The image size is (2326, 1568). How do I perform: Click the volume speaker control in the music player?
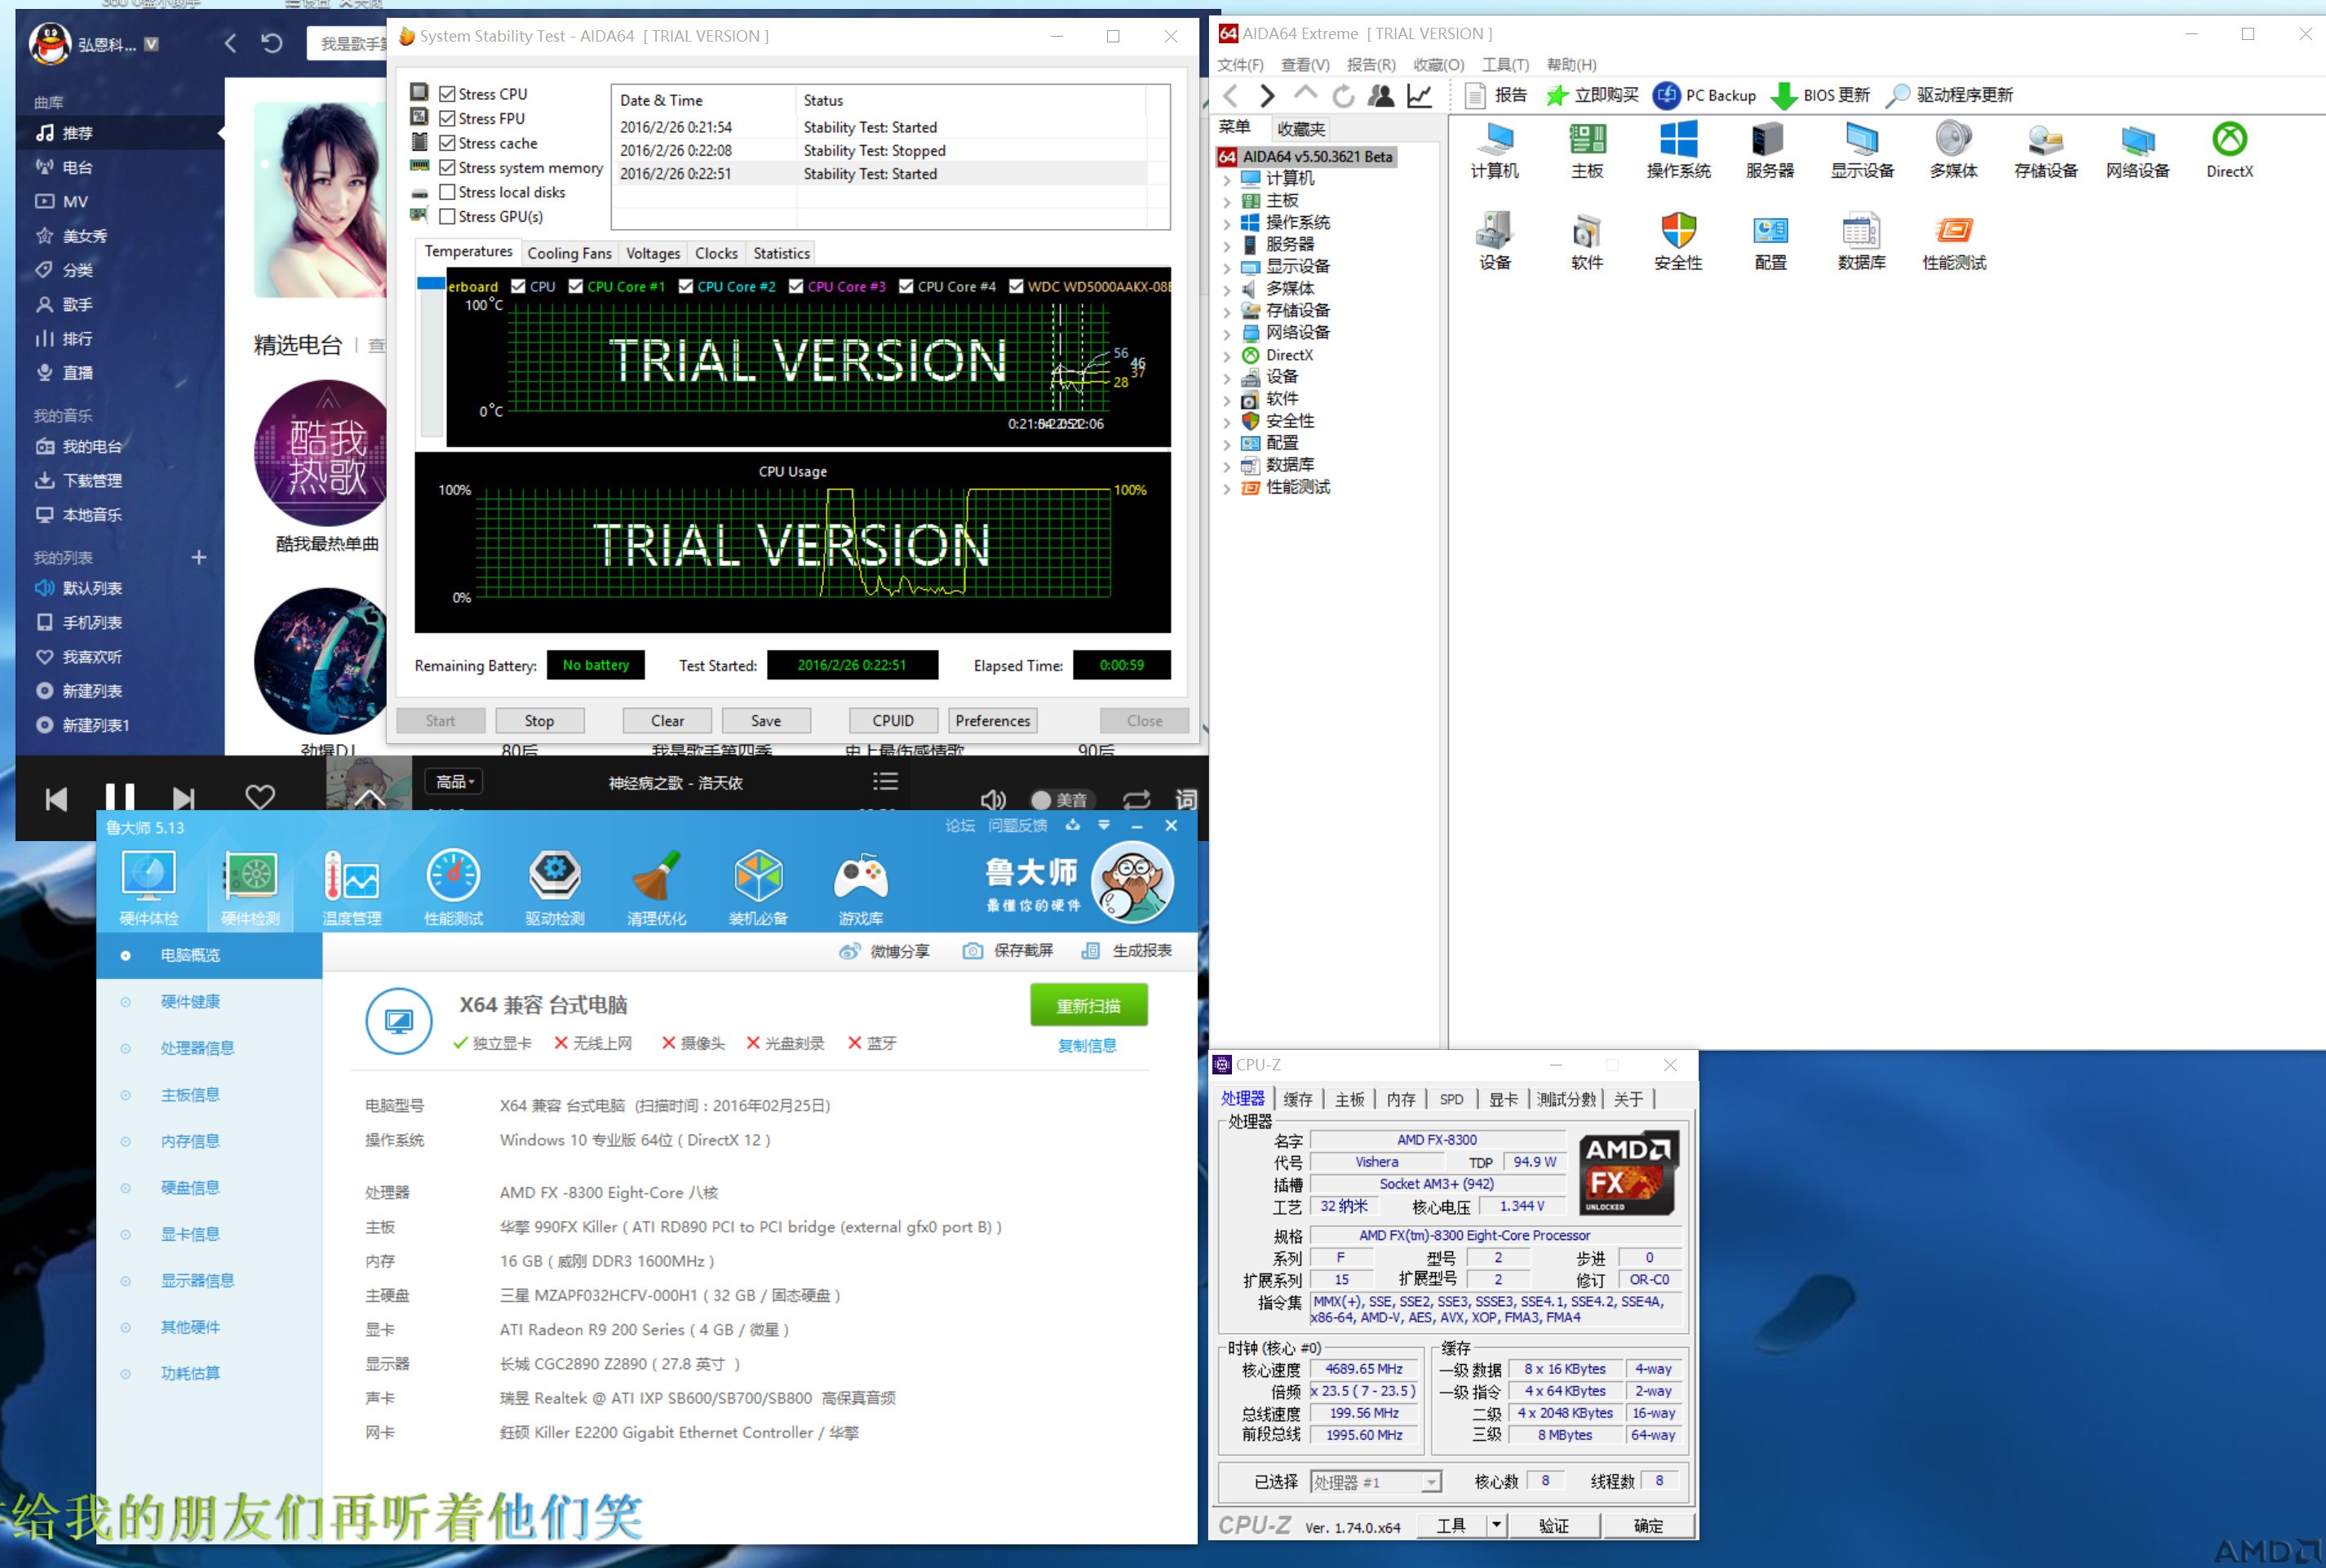(x=992, y=799)
